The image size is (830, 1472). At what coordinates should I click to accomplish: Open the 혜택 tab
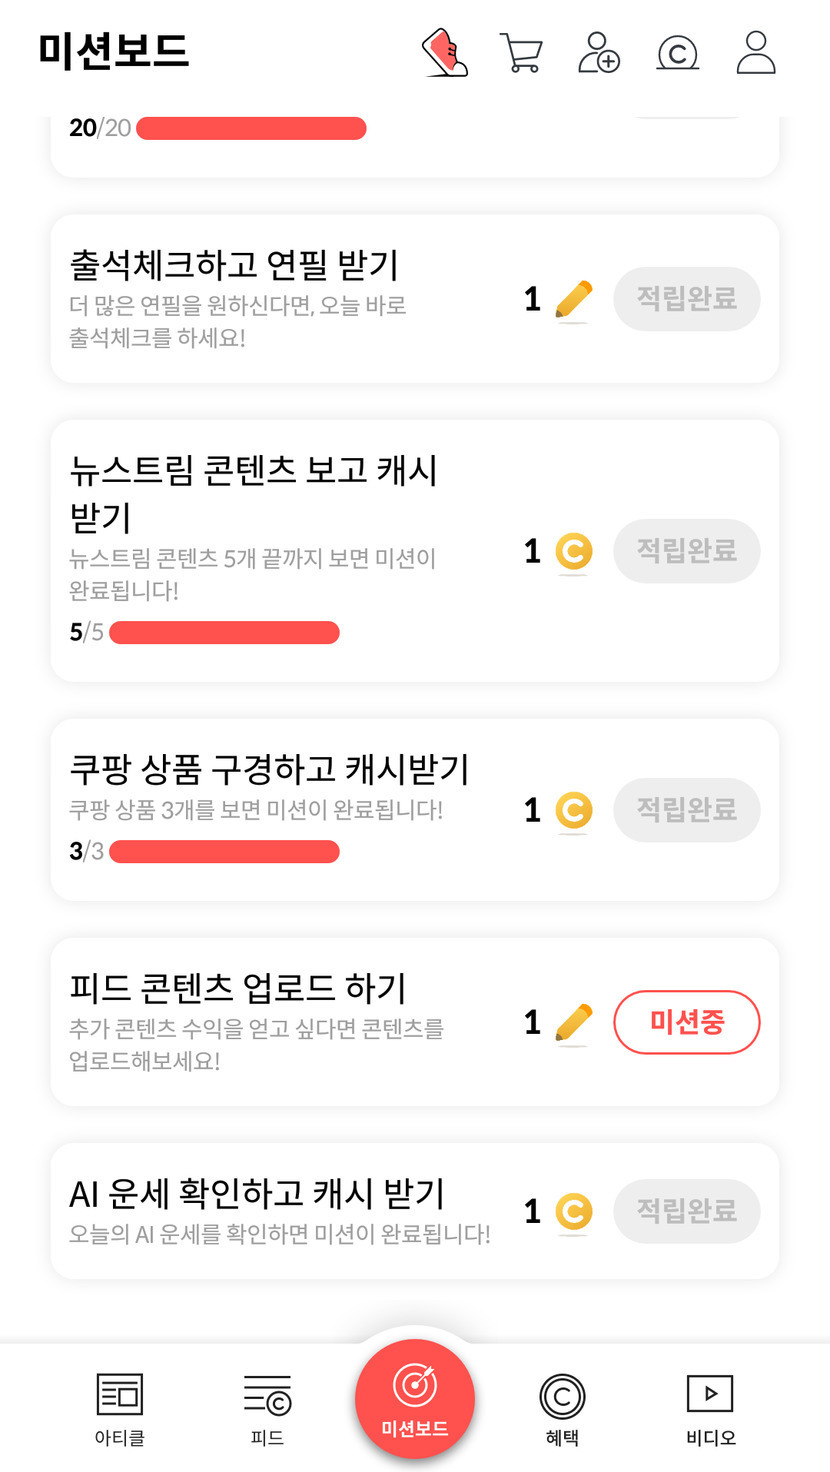pos(562,1408)
